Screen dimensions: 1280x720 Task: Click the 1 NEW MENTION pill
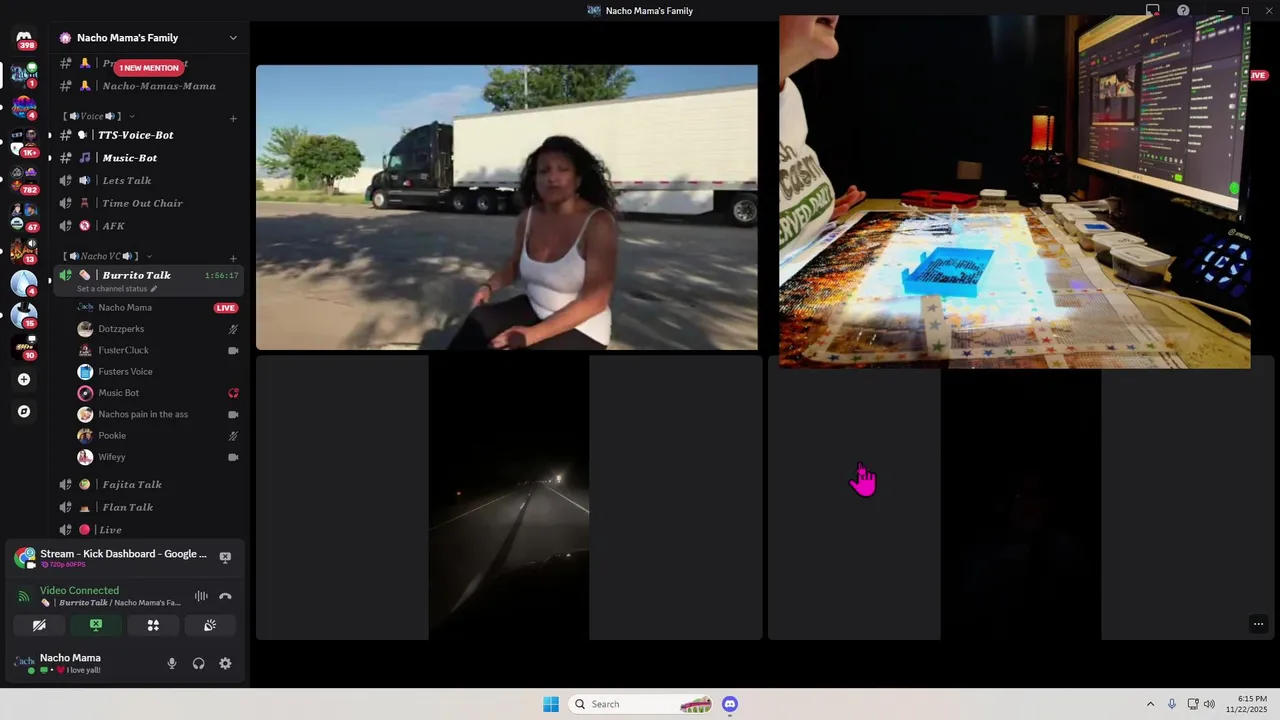click(149, 68)
